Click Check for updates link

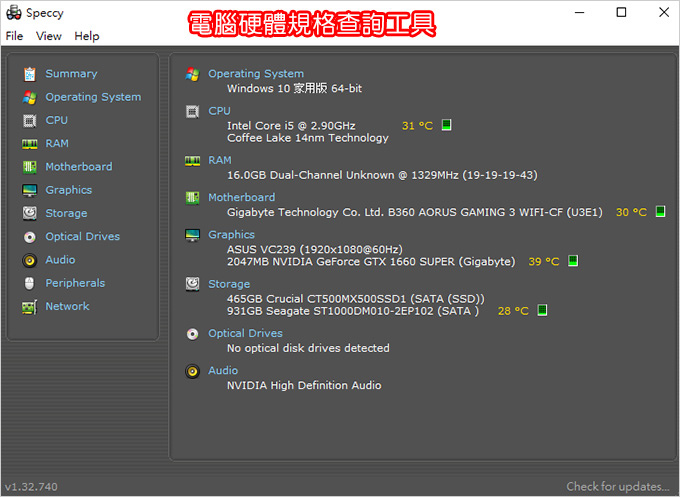point(618,487)
